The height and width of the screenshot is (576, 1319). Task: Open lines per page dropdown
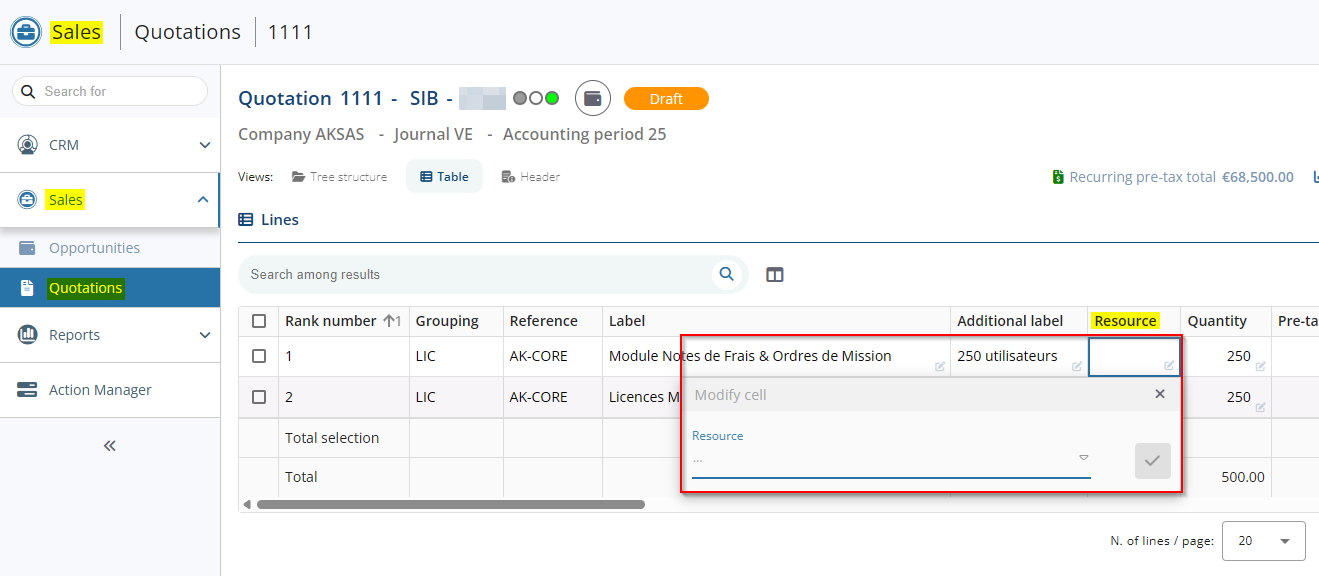pyautogui.click(x=1264, y=541)
